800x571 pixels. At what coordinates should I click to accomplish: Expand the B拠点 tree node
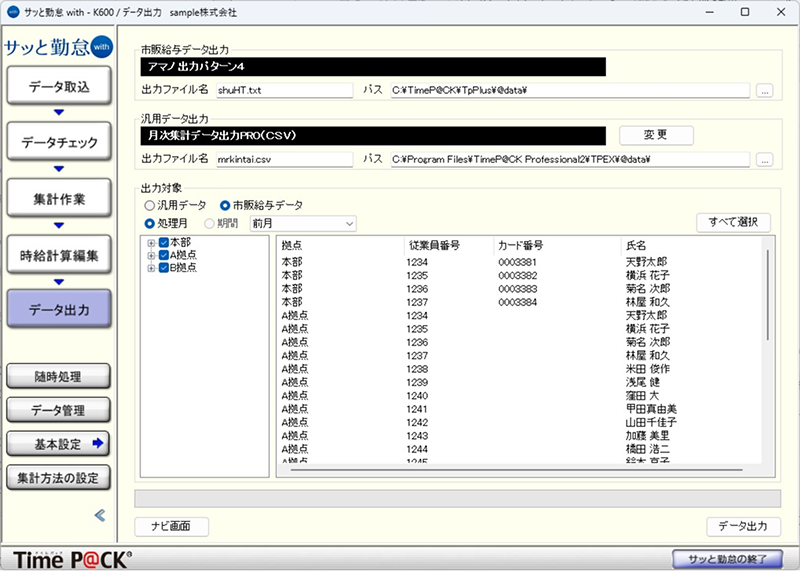click(x=151, y=268)
